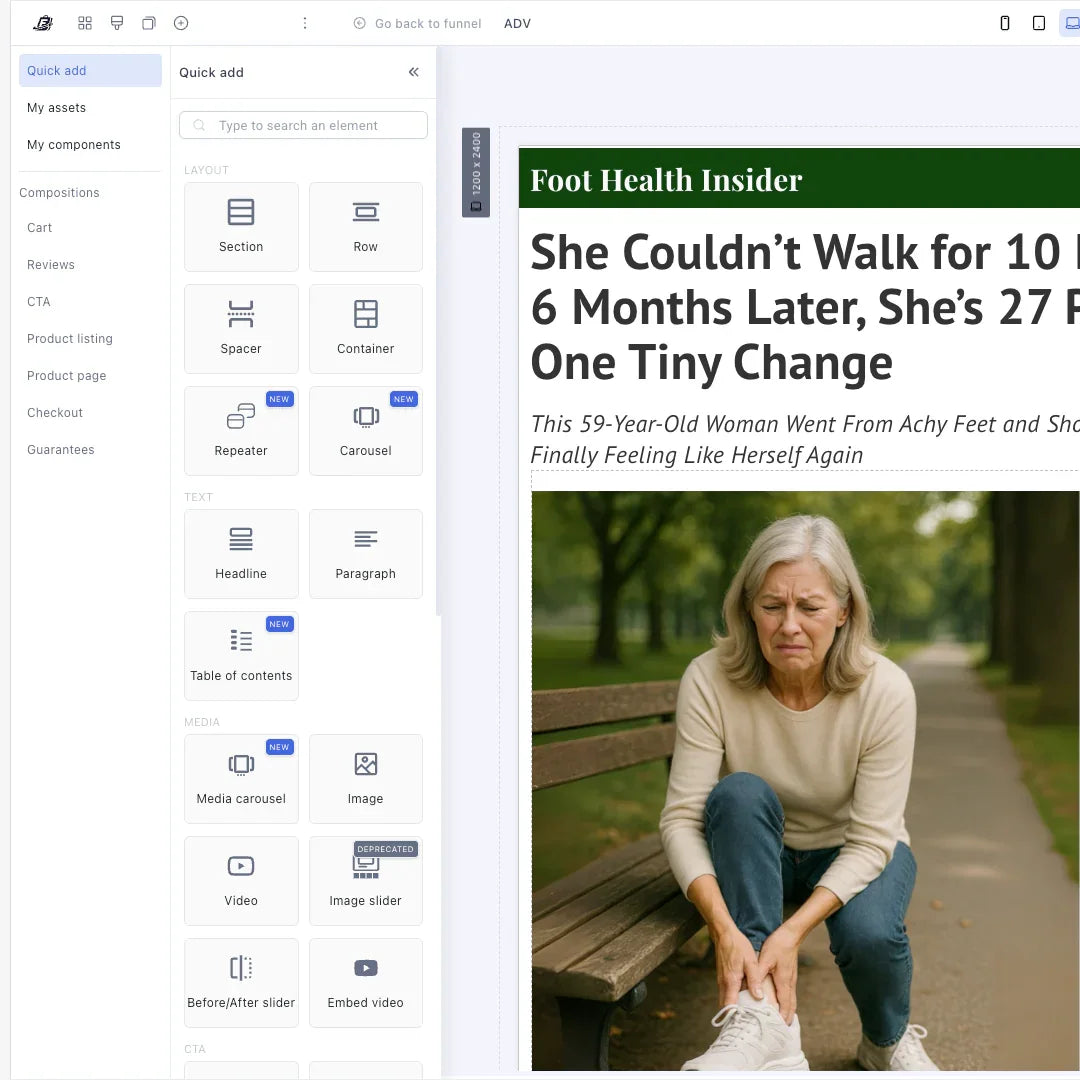Click the Compositions section label
Viewport: 1080px width, 1080px height.
(59, 193)
